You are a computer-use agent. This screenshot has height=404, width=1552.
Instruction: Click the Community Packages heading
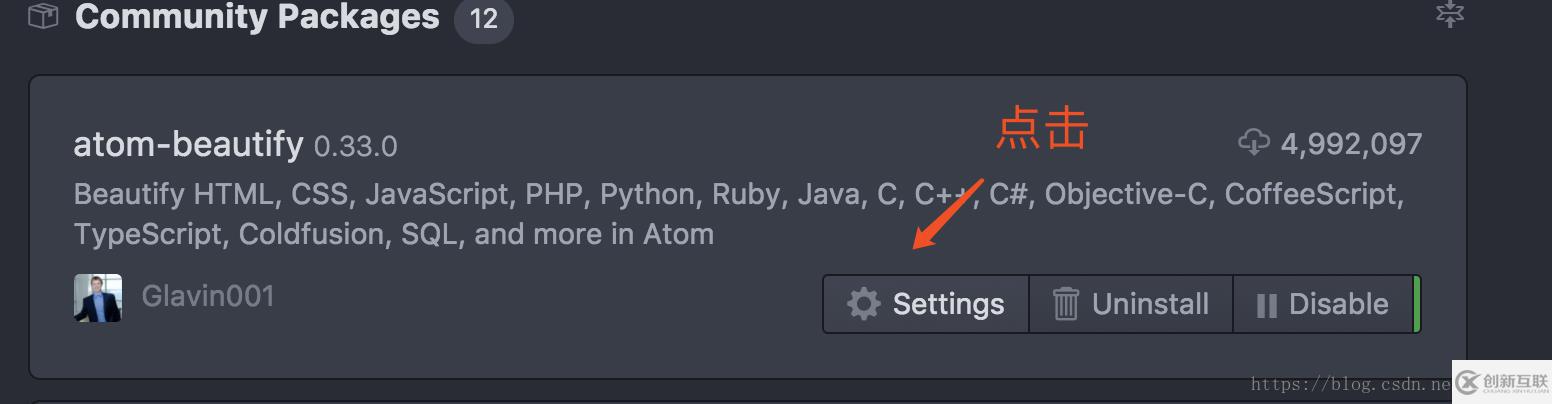point(257,17)
